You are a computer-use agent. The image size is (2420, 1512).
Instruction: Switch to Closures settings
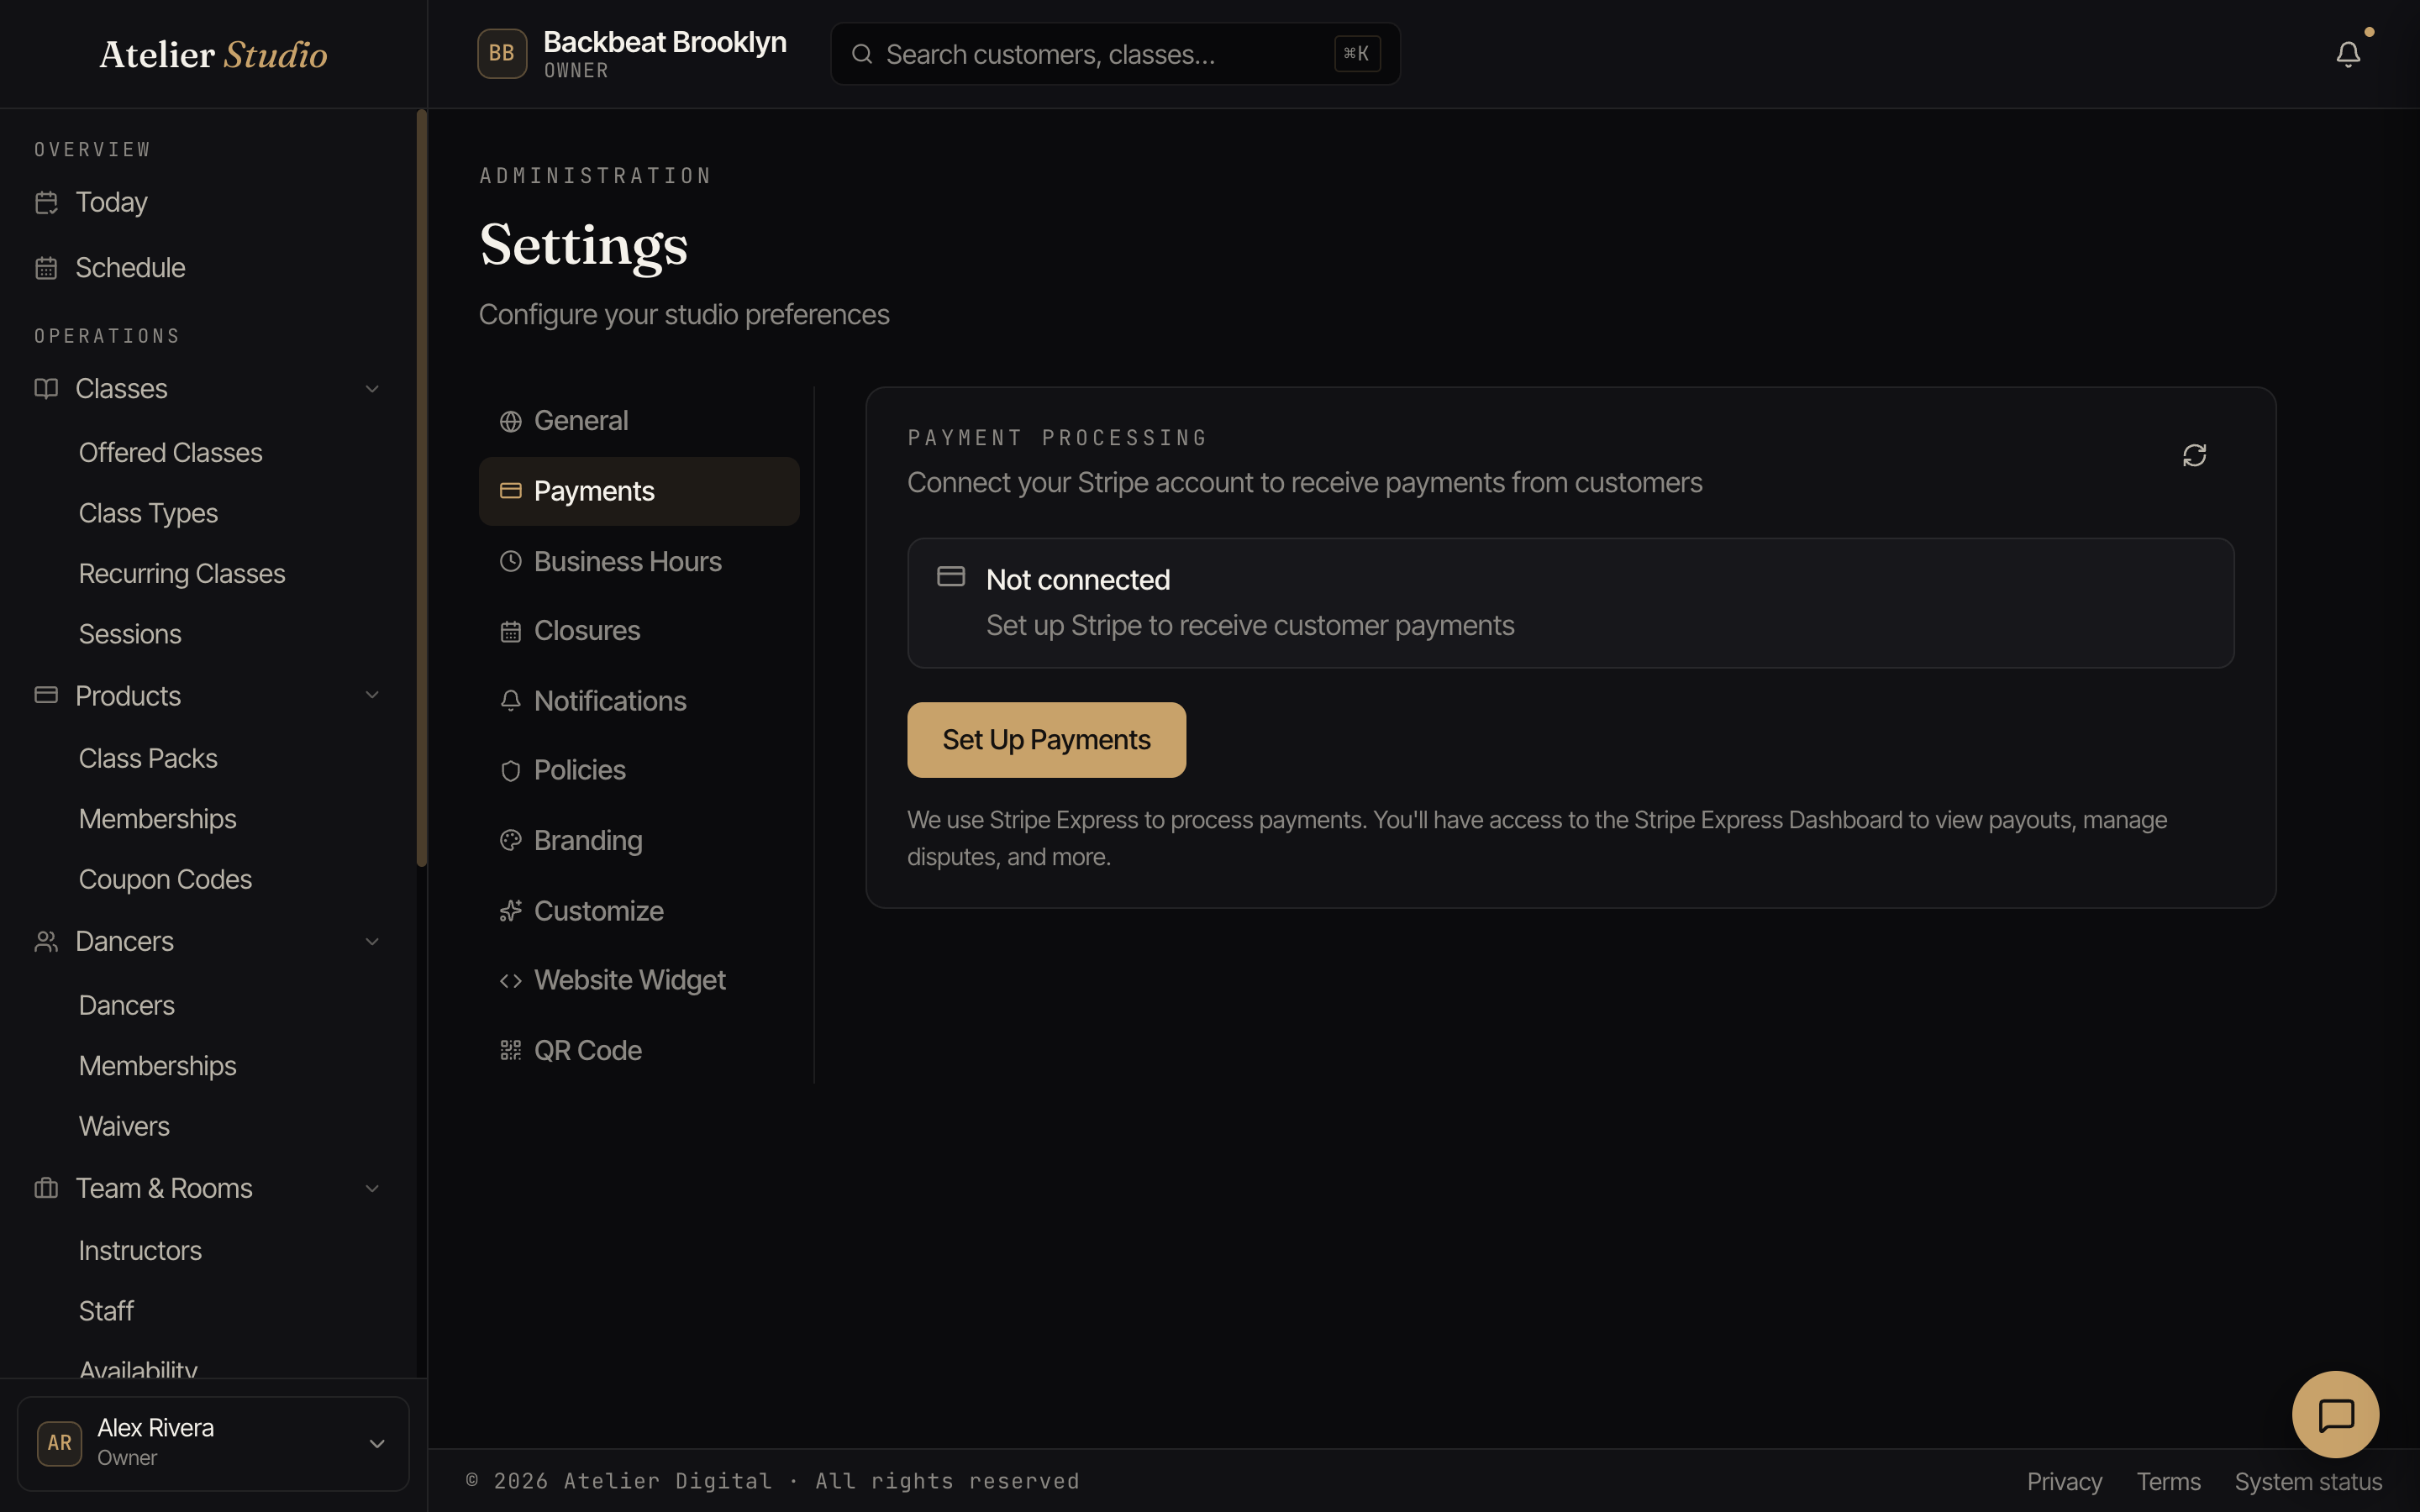coord(639,631)
